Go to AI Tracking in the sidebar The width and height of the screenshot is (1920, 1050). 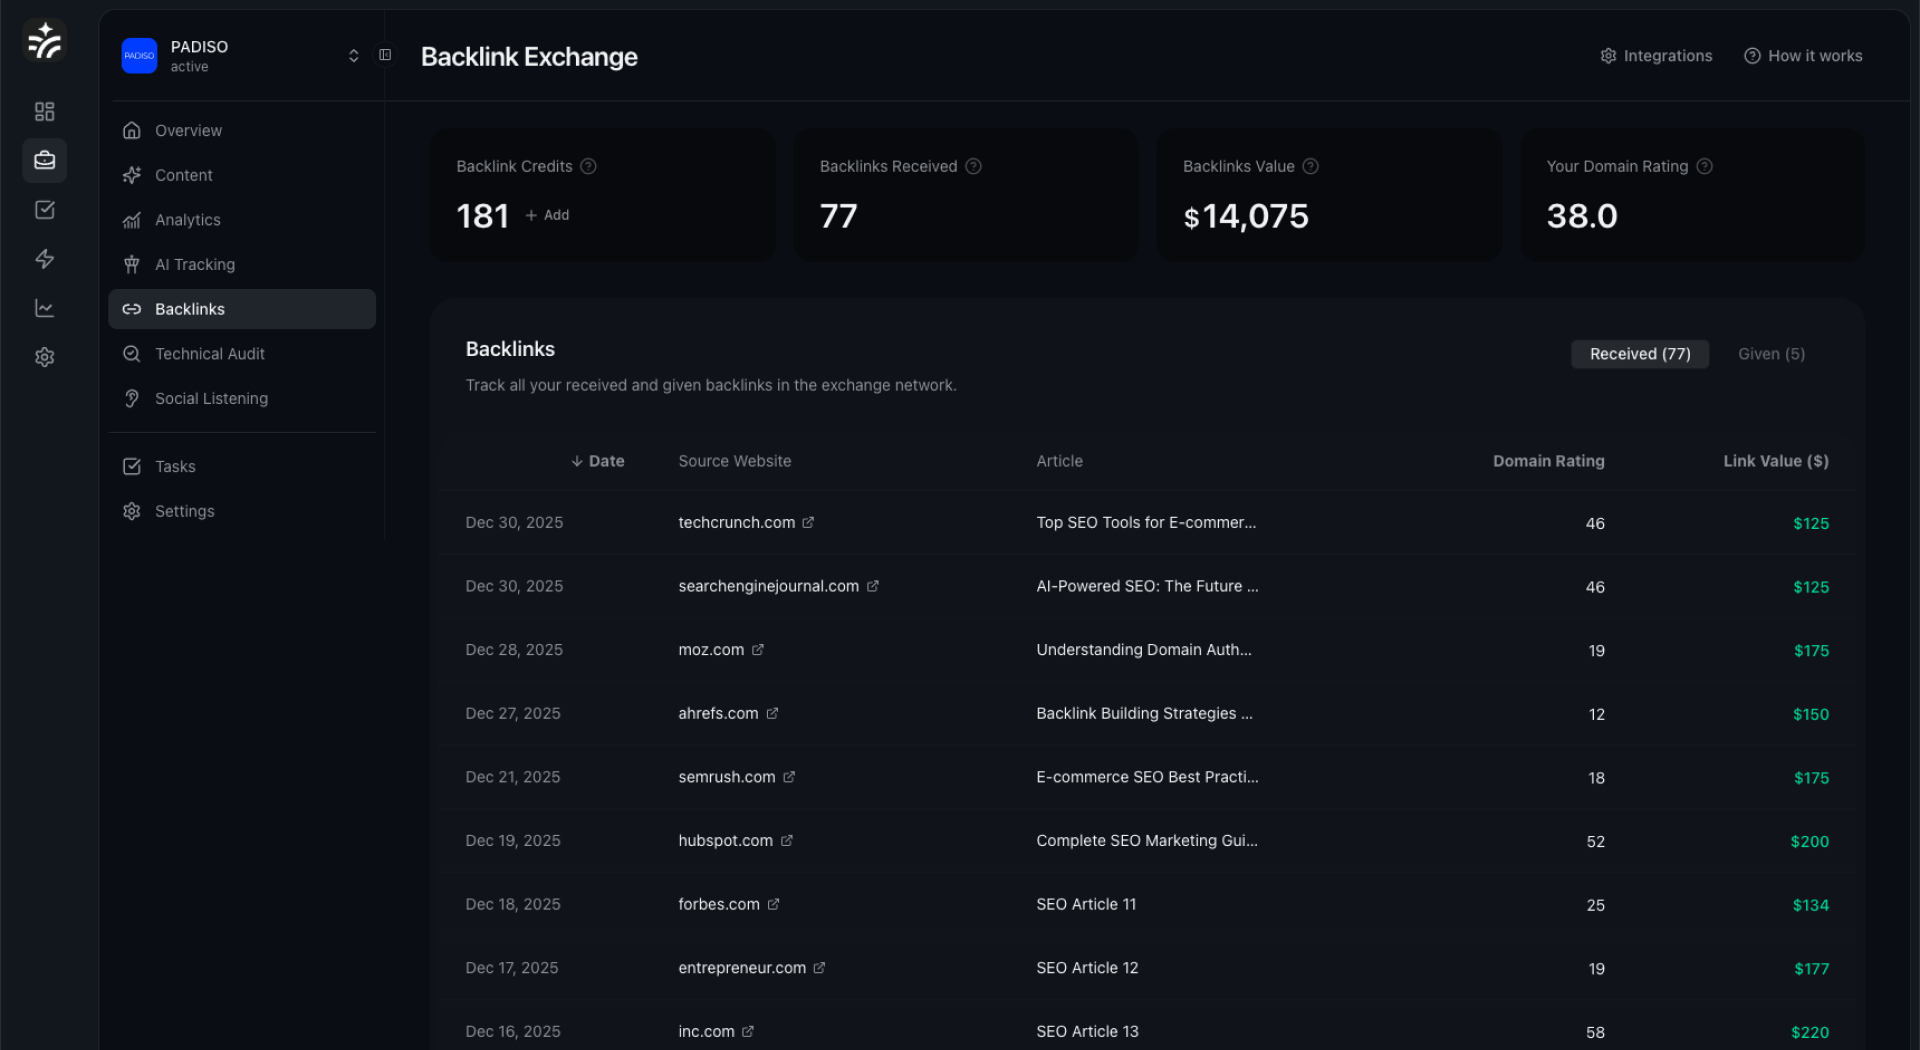[195, 265]
